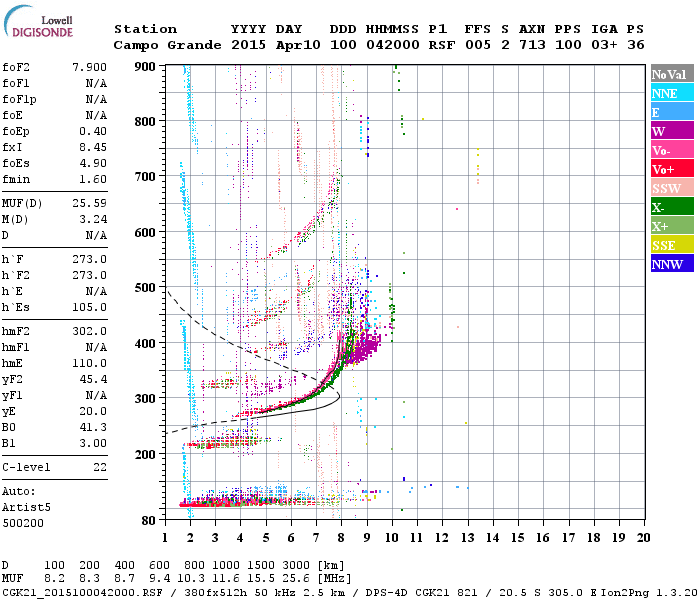Click the CGK21_2015100042000.RSF file name
The image size is (700, 600).
pos(82,593)
